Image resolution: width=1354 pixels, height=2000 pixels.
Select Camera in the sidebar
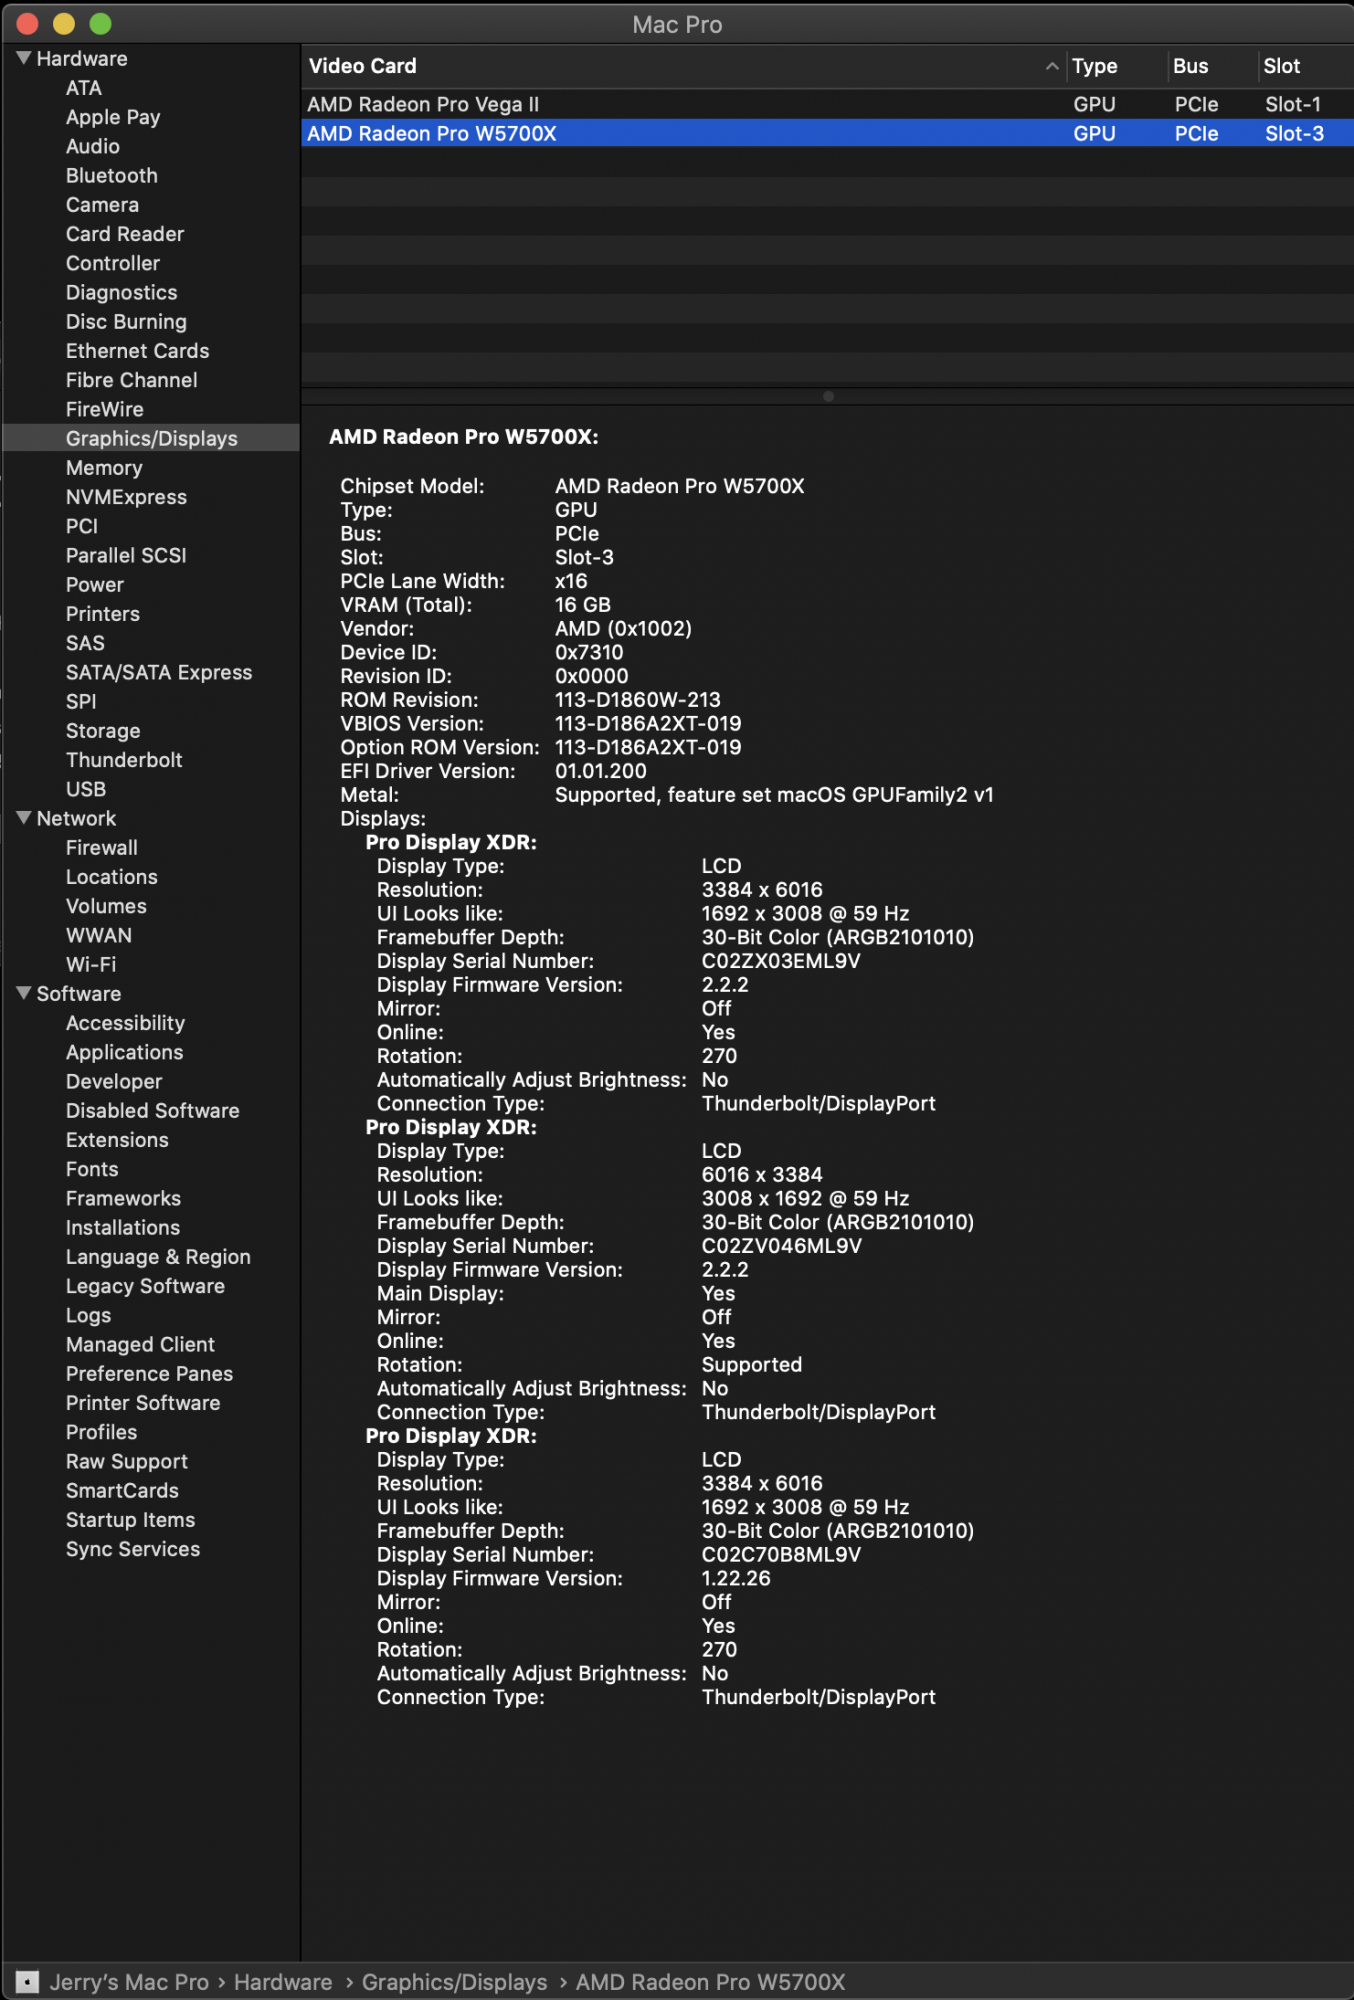pyautogui.click(x=102, y=204)
